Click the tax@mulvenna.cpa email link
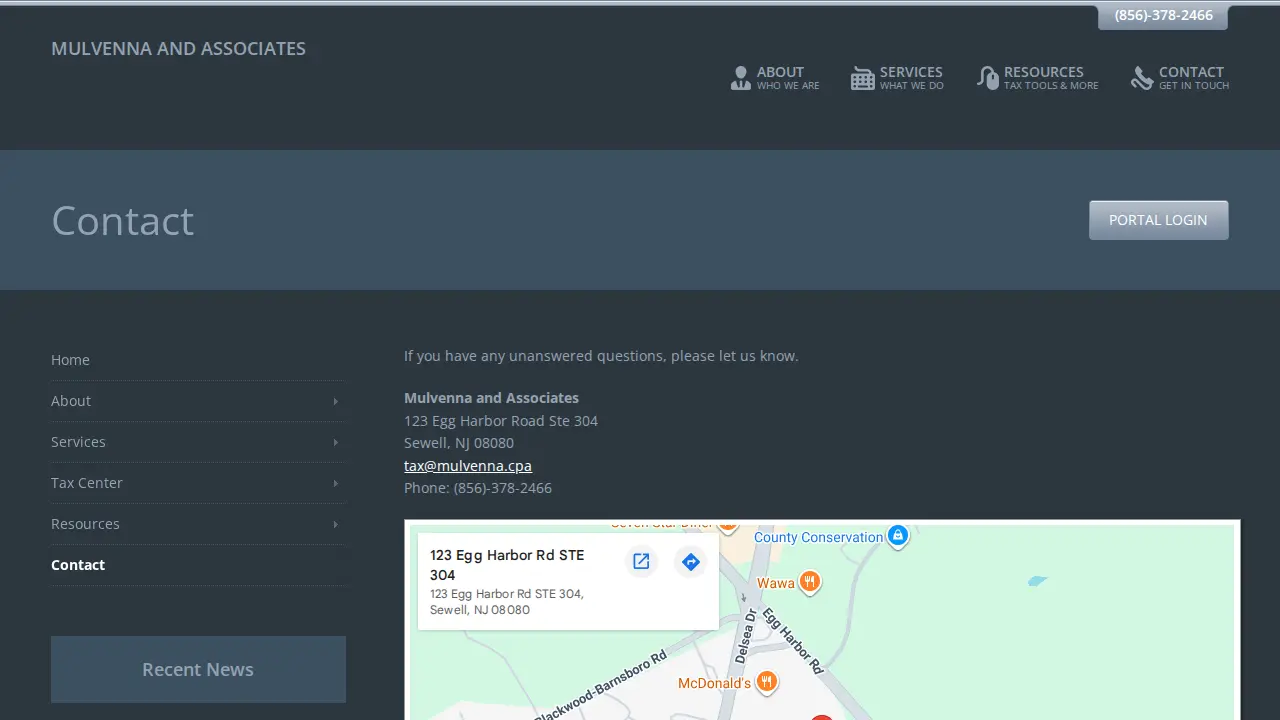Viewport: 1280px width, 720px height. [x=468, y=466]
